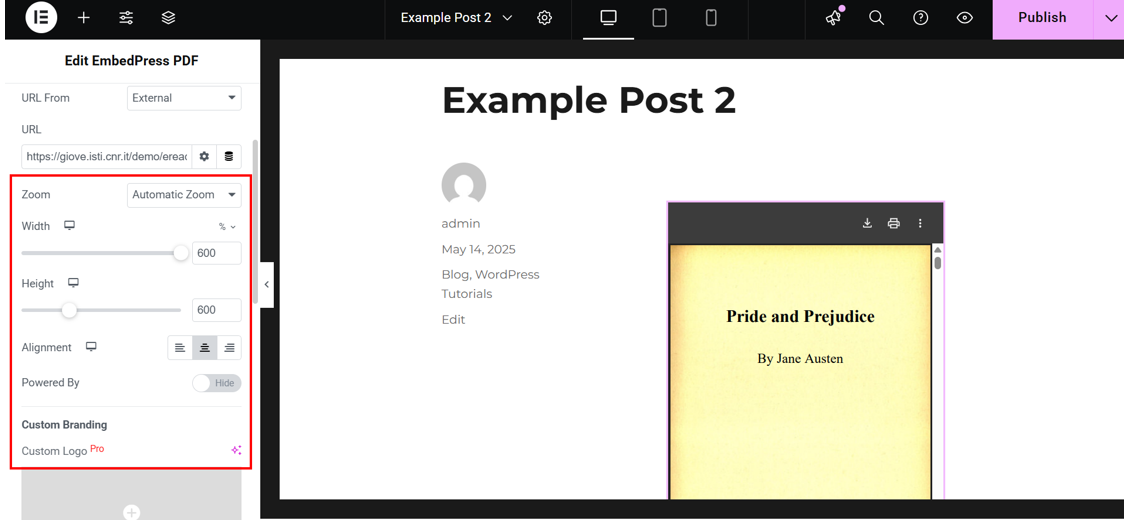Open page settings gear icon
This screenshot has width=1124, height=520.
(544, 18)
